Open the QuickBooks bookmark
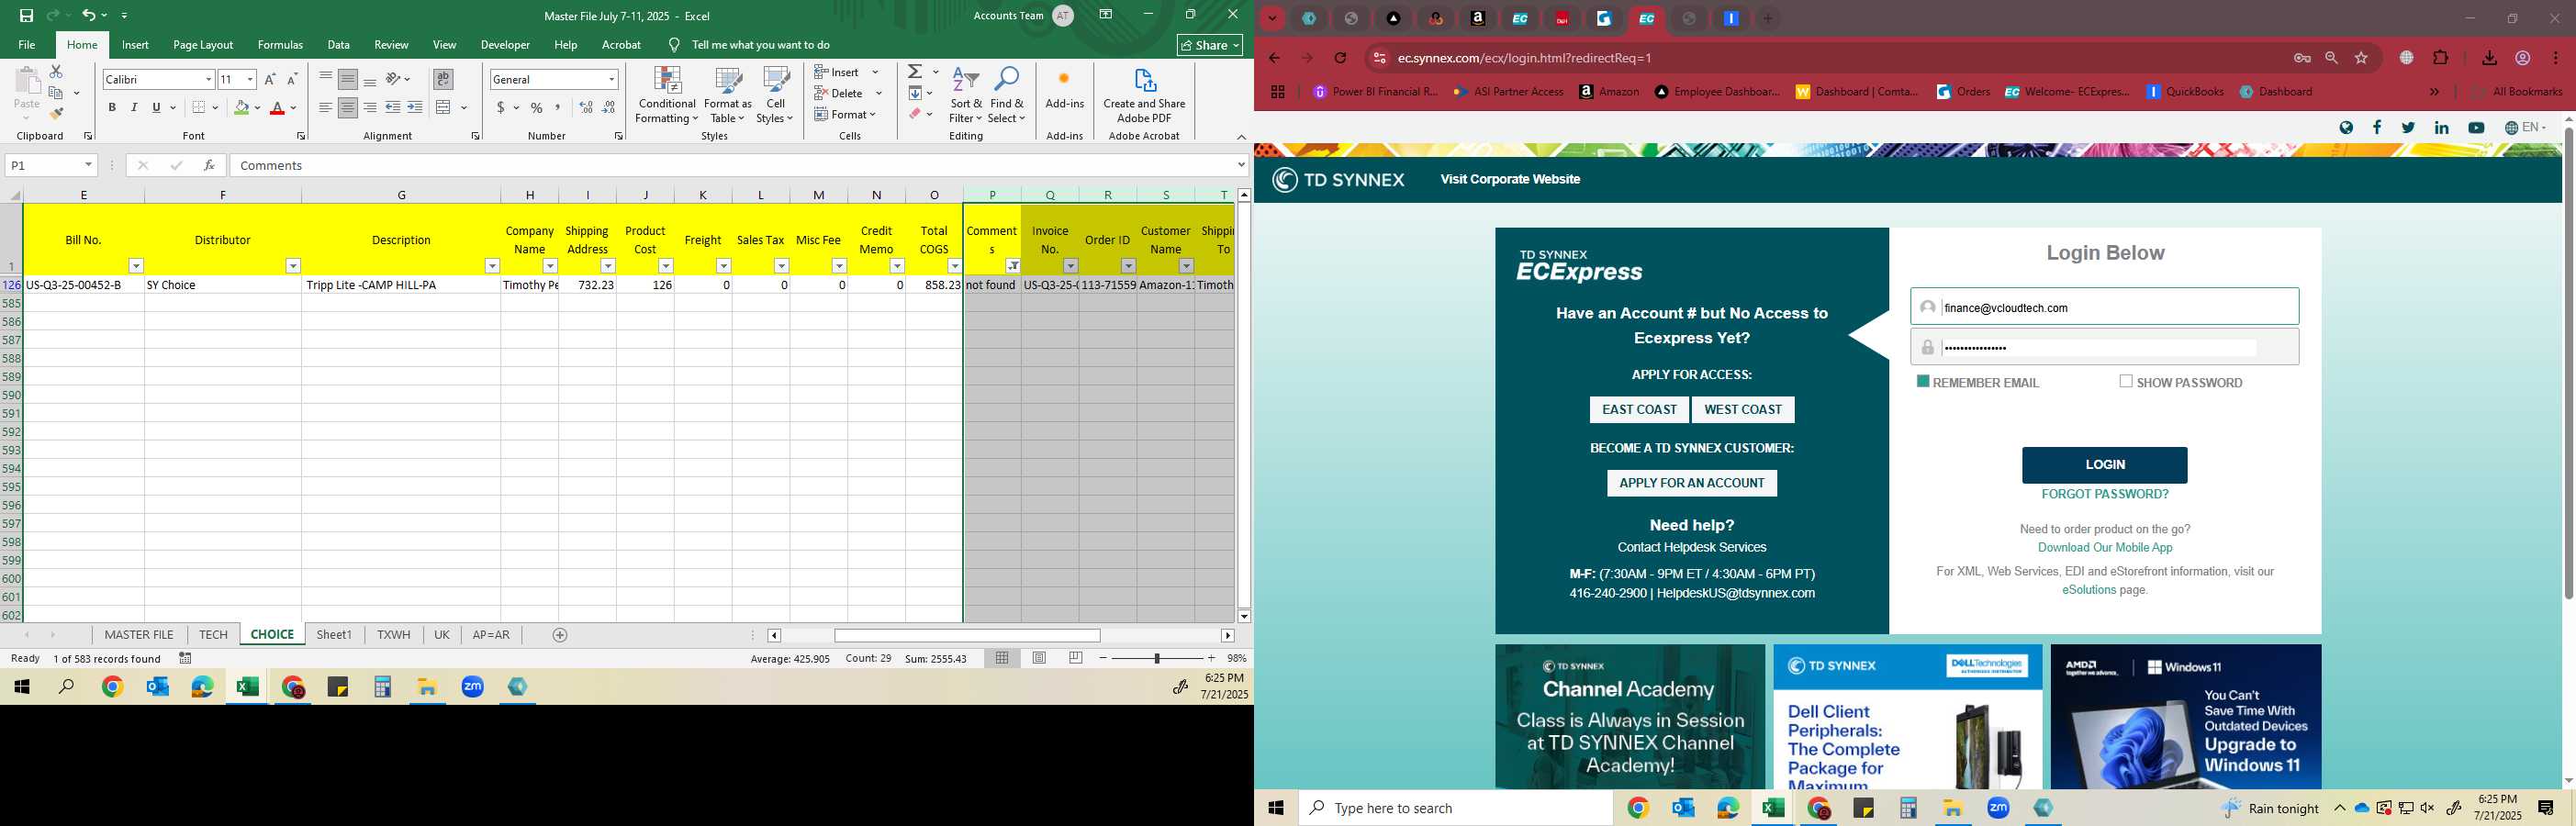The height and width of the screenshot is (826, 2576). point(2185,92)
